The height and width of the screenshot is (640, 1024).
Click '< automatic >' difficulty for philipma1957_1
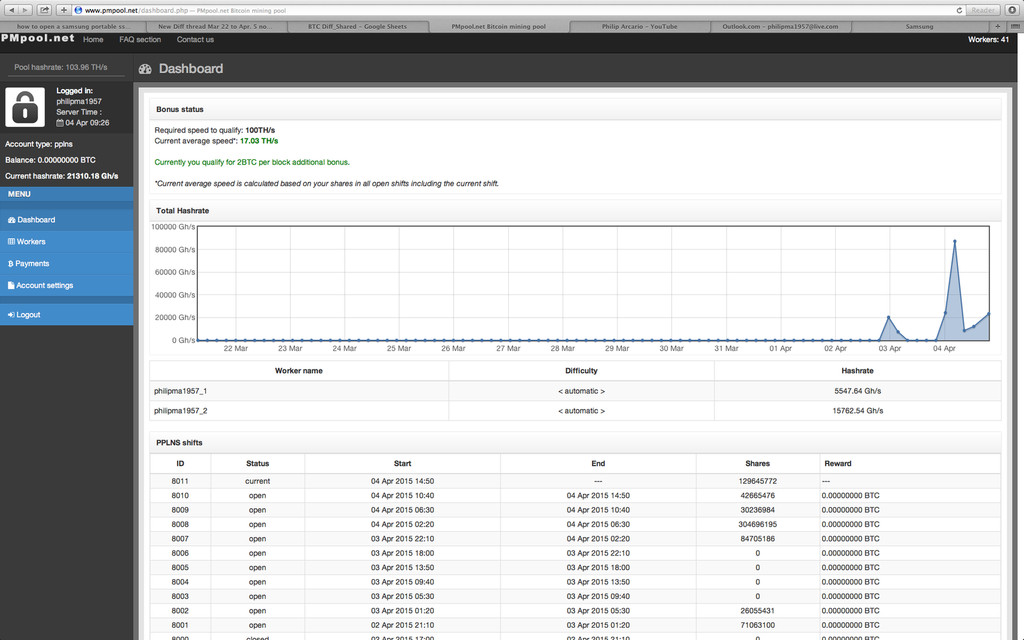(581, 391)
